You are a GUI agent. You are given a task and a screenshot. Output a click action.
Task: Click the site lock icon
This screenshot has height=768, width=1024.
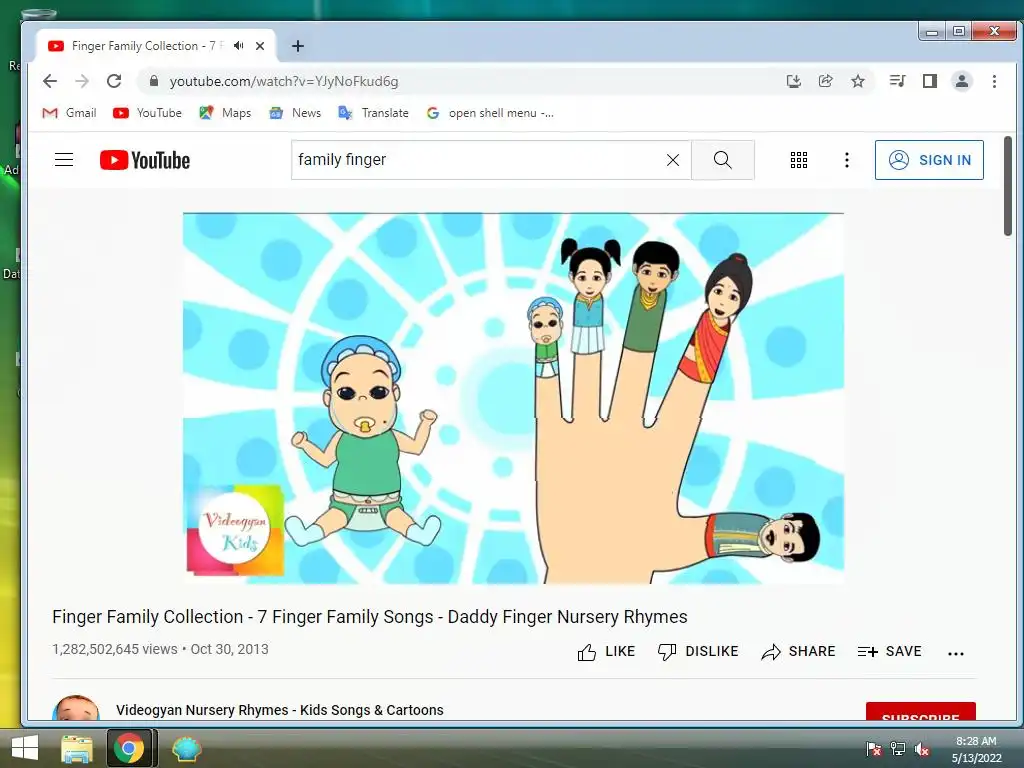(154, 81)
